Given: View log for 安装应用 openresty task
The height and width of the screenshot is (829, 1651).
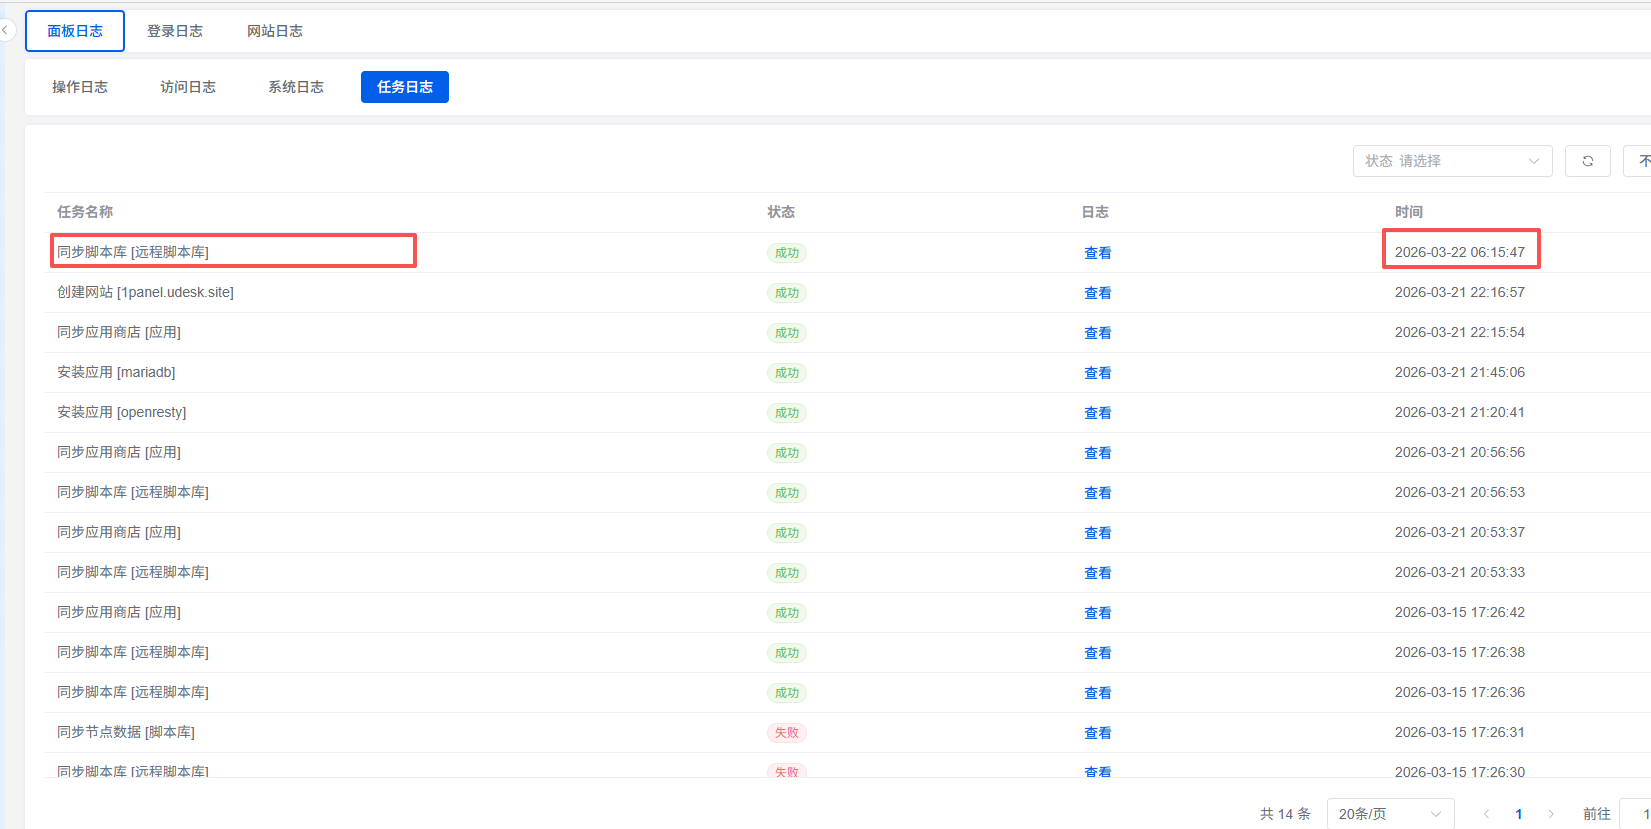Looking at the screenshot, I should (1097, 413).
